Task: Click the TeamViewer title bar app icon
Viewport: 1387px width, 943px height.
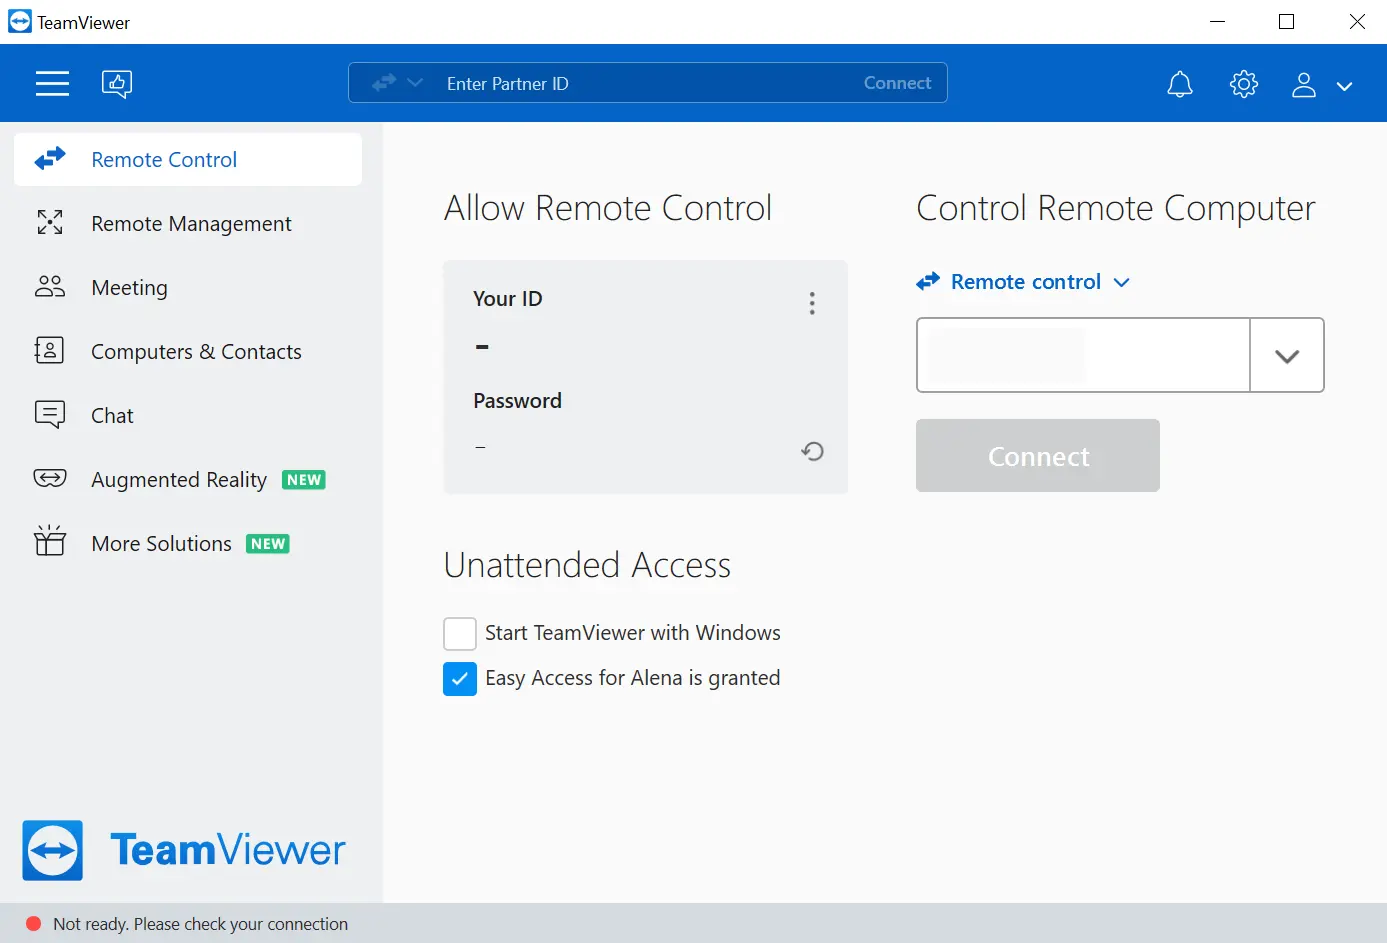Action: click(20, 22)
